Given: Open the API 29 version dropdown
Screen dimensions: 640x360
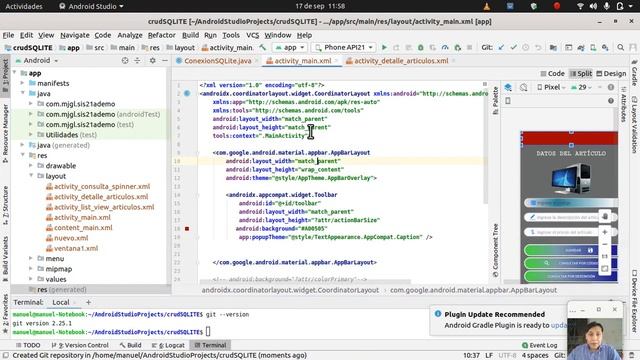Looking at the screenshot, I should tap(582, 87).
